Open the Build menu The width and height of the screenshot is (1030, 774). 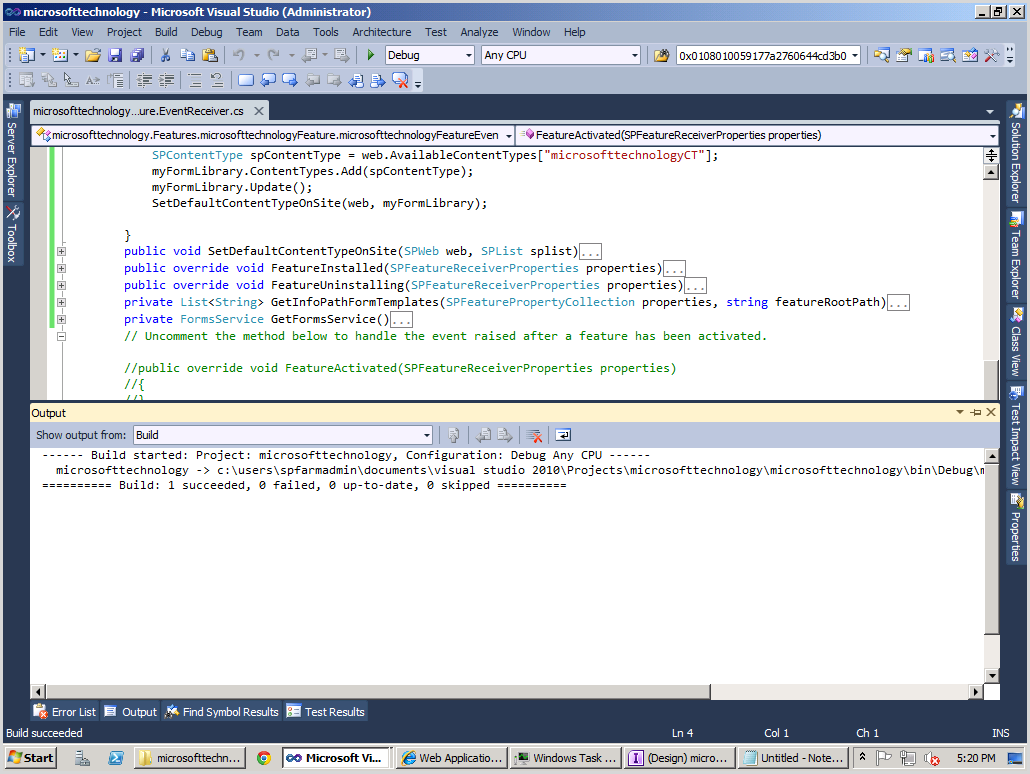point(166,32)
